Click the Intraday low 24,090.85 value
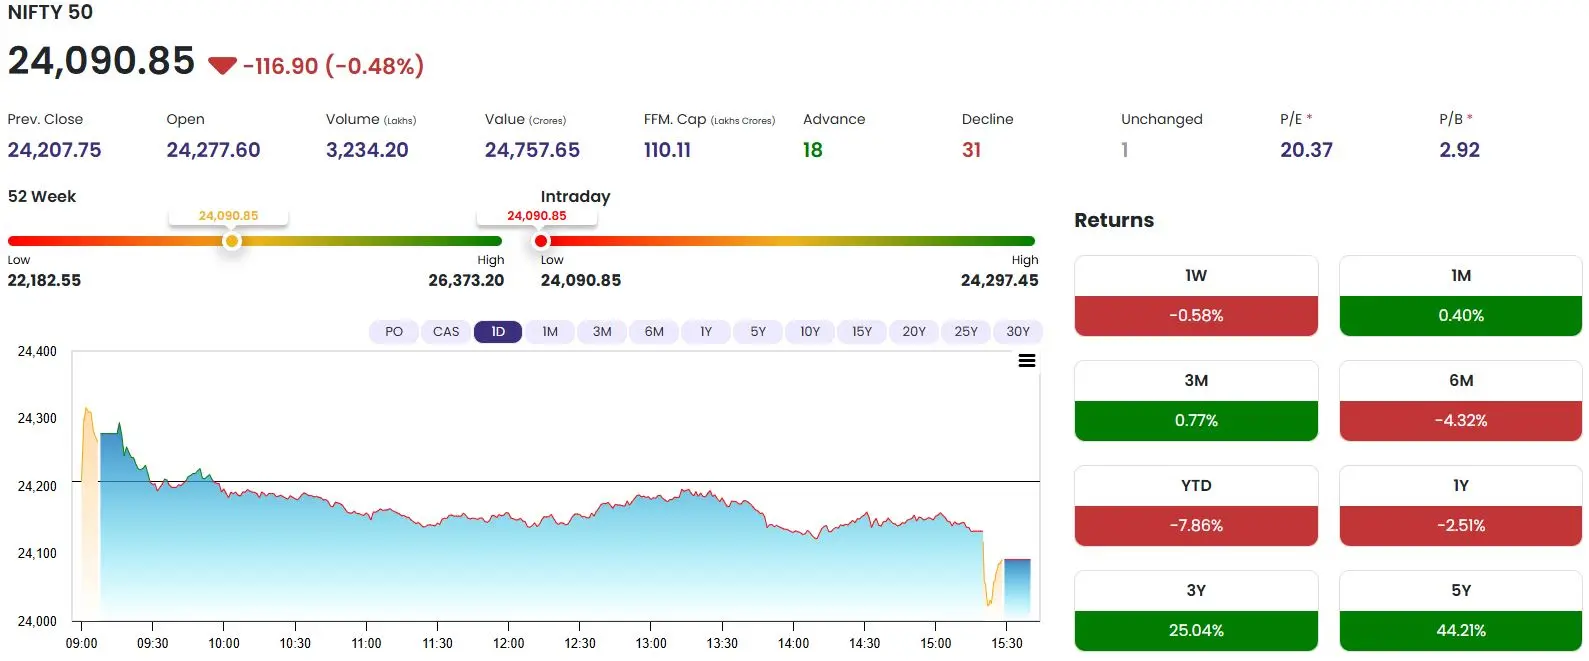The width and height of the screenshot is (1589, 661). tap(581, 281)
